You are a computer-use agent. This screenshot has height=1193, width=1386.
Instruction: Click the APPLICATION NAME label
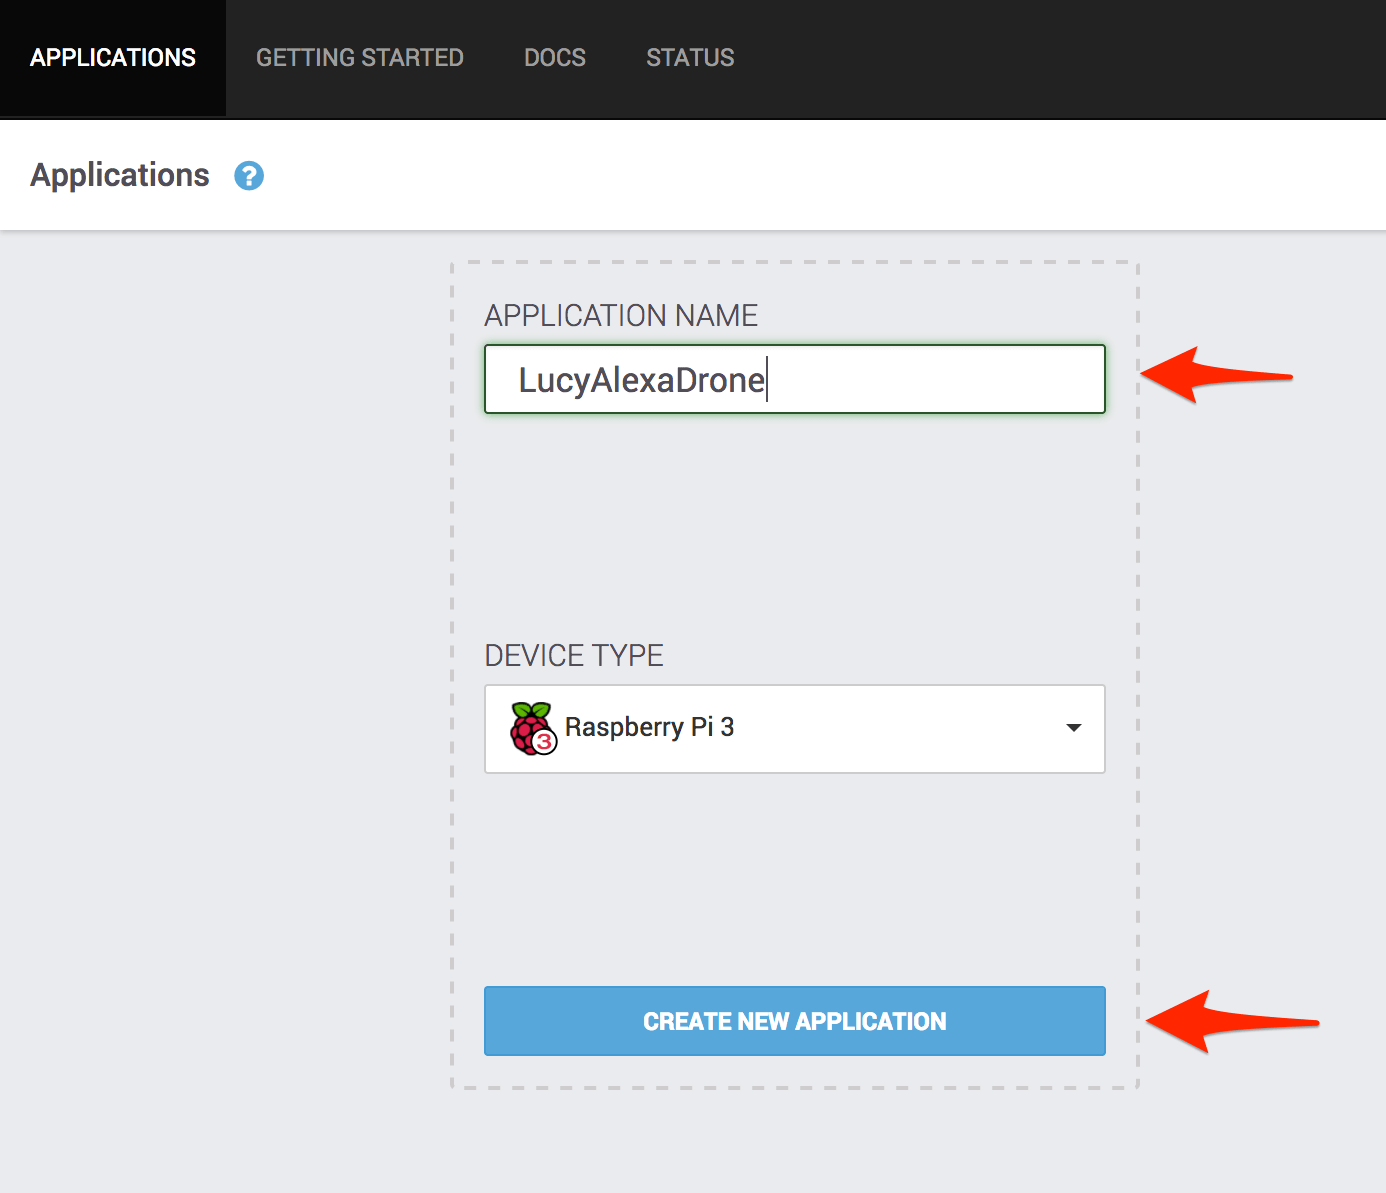[x=621, y=316]
